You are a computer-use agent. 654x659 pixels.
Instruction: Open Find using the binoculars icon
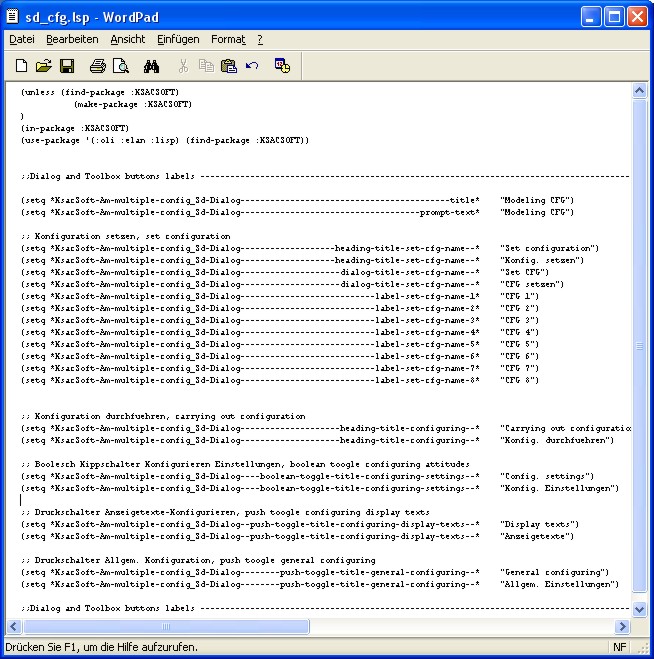[x=152, y=66]
